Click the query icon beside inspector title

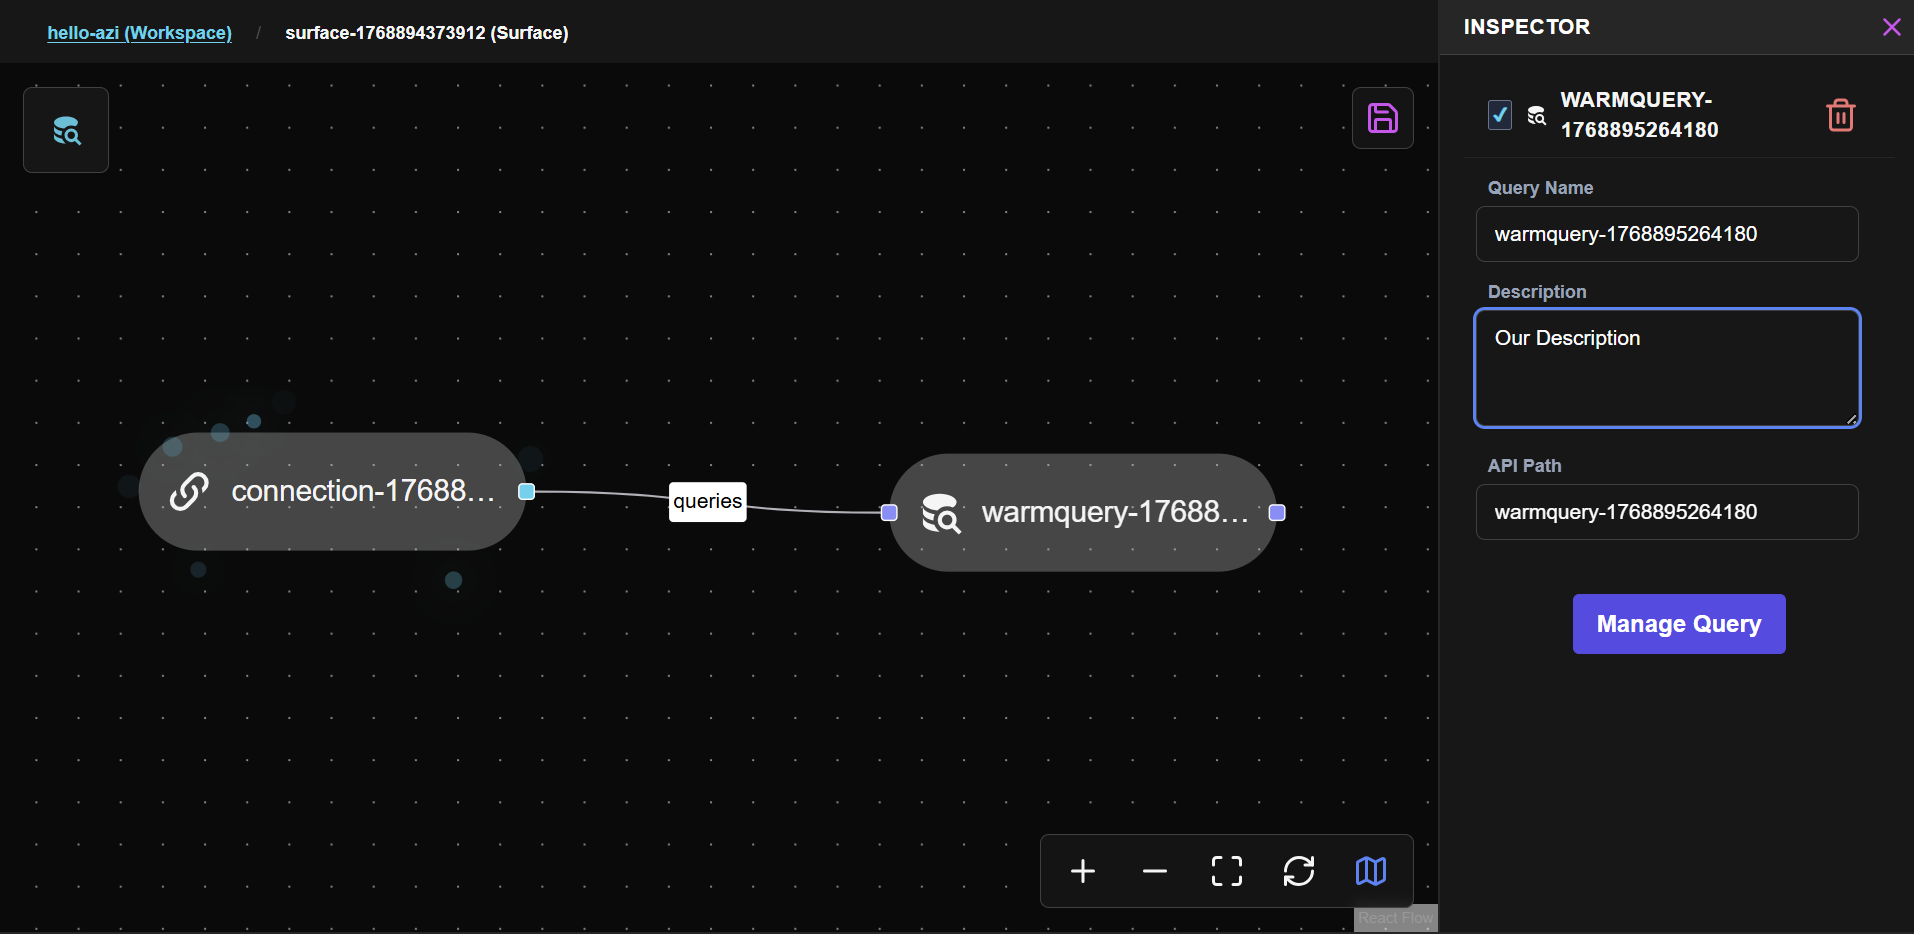(x=1536, y=116)
